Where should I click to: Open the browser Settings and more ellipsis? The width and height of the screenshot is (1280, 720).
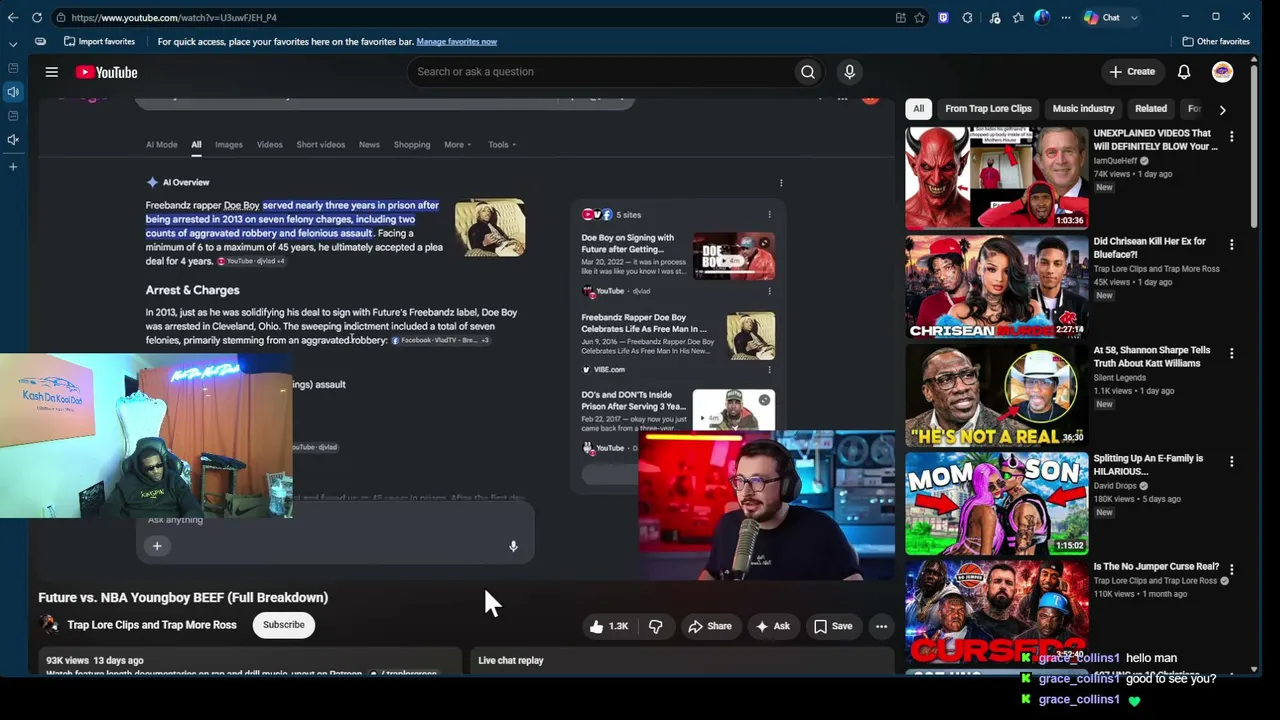pyautogui.click(x=1066, y=17)
